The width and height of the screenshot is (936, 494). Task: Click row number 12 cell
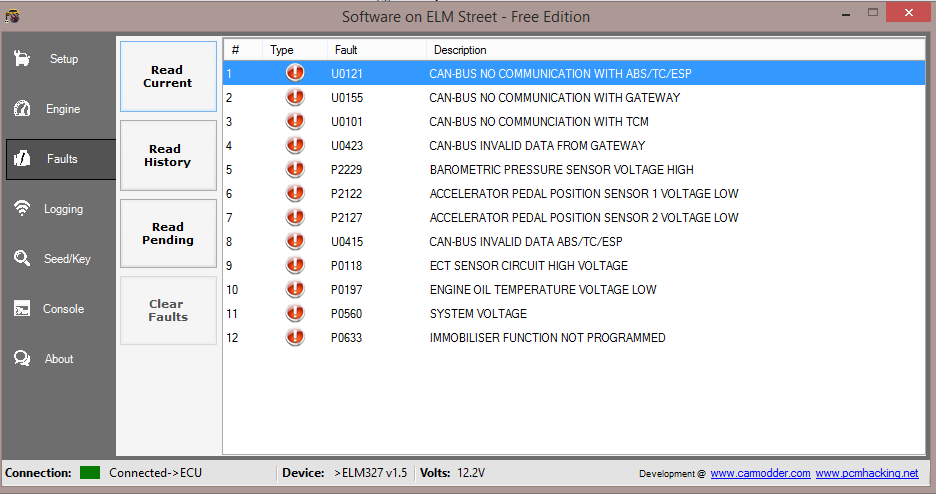(232, 338)
